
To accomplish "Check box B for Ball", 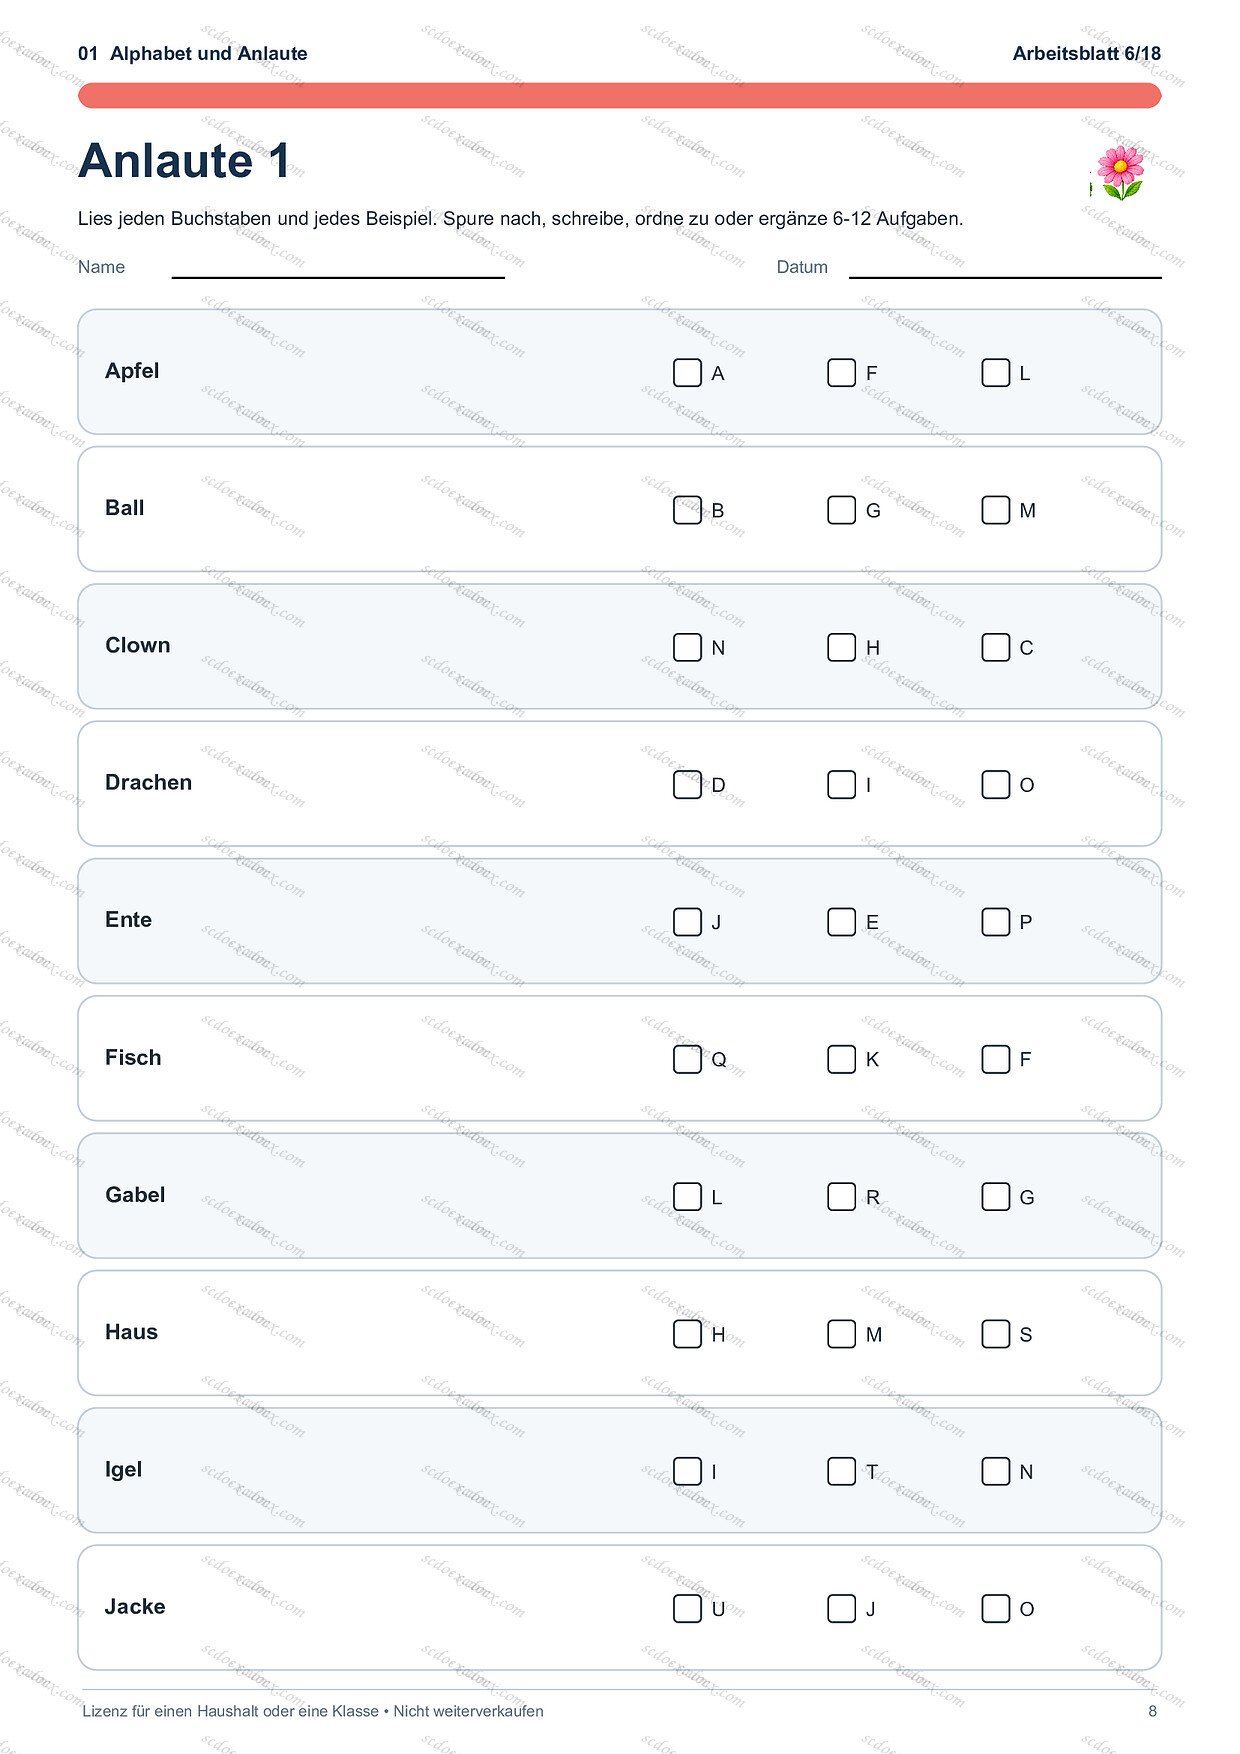I will point(687,510).
